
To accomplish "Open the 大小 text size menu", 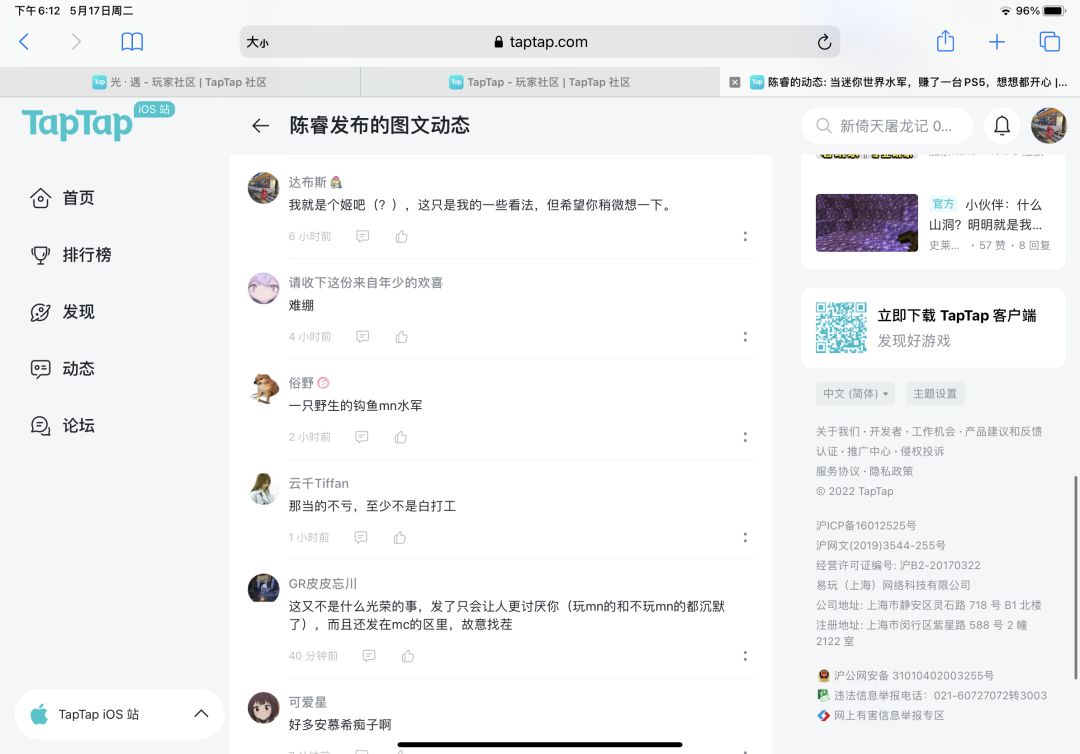I will click(258, 42).
